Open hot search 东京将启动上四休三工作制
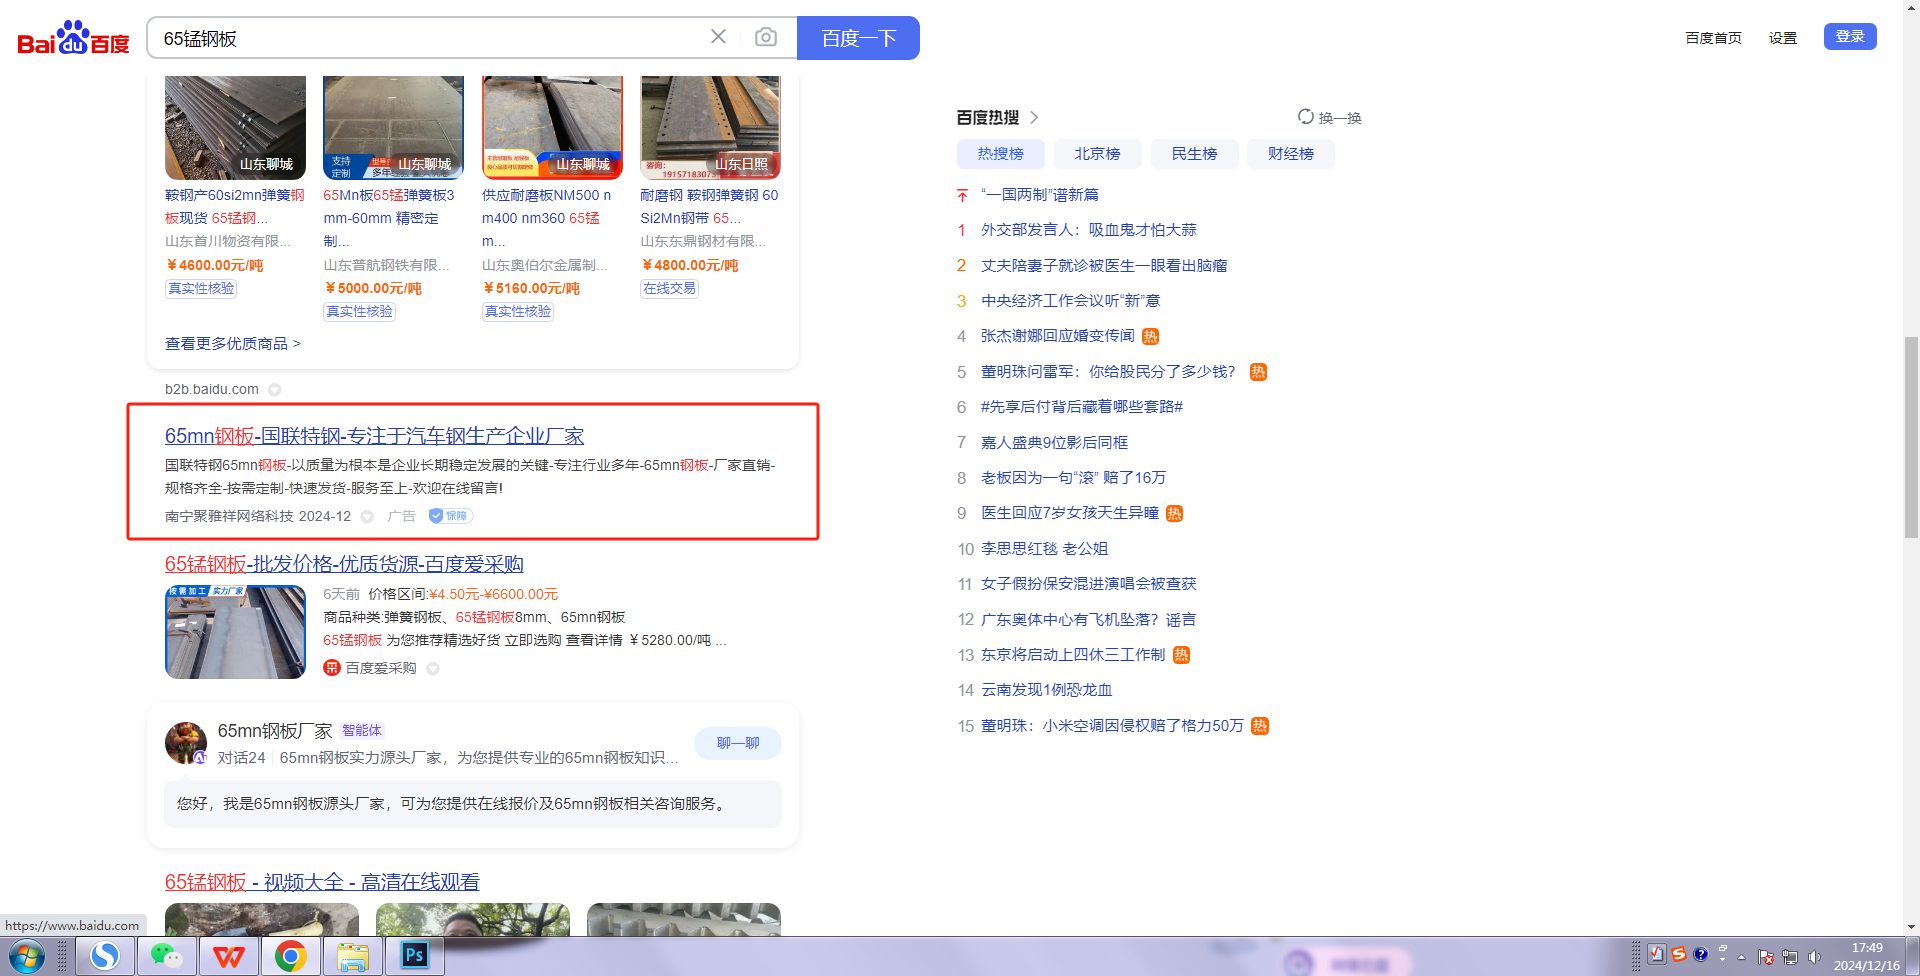1920x976 pixels. click(x=1073, y=655)
